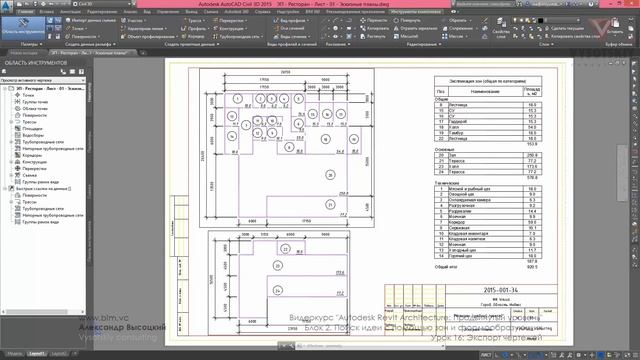Open the Points (Точки) ribbon dropdown
640x360 pixels.
pyautogui.click(x=77, y=29)
